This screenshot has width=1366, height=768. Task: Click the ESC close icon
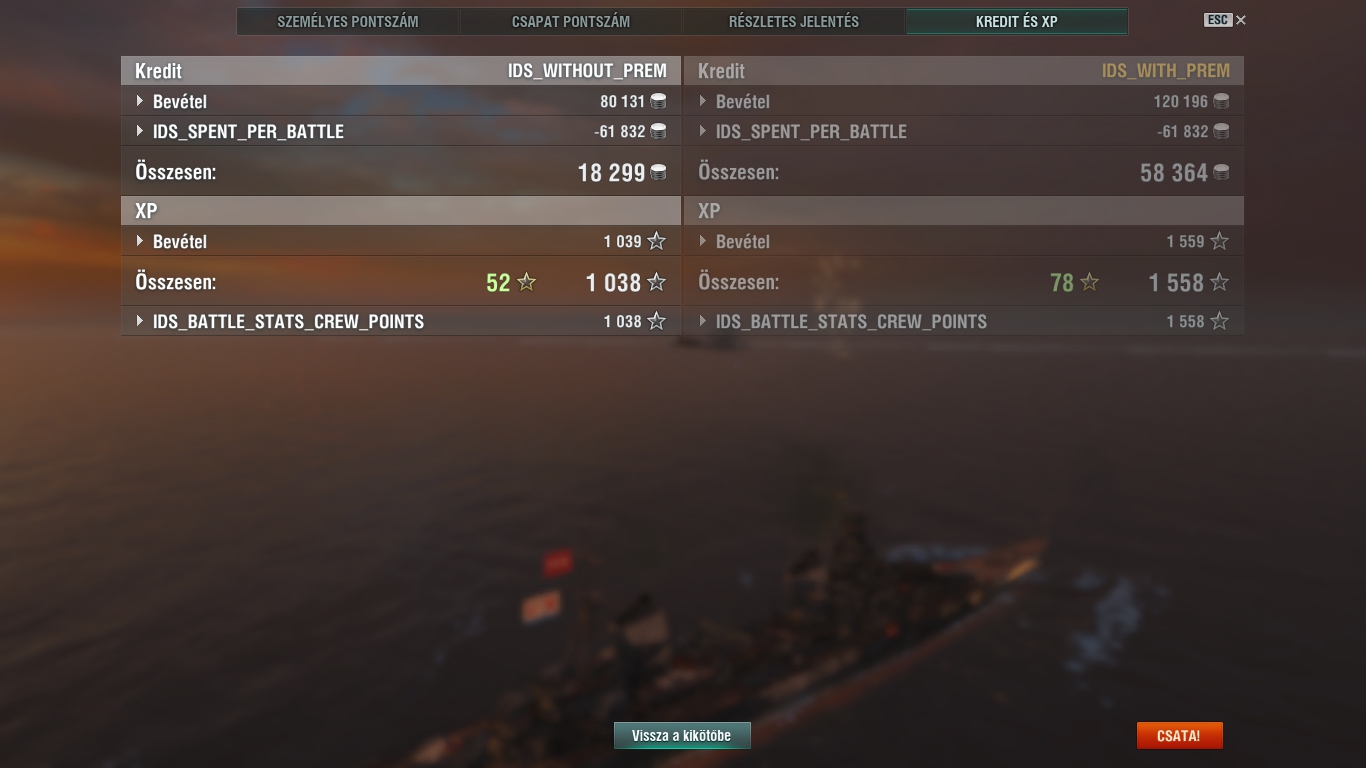point(1241,20)
